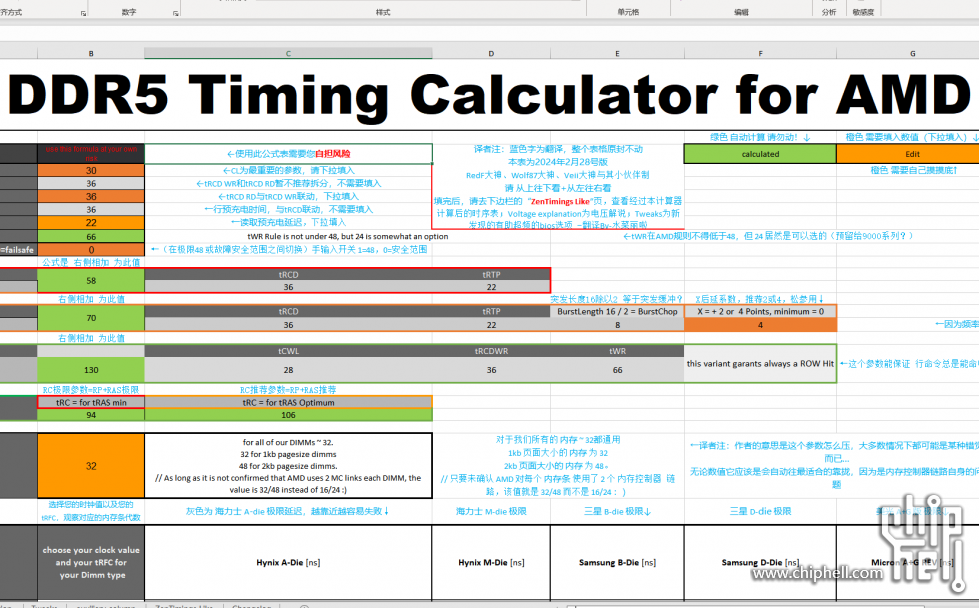Image resolution: width=979 pixels, height=608 pixels.
Task: Select the green cell showing 70
Action: pos(91,318)
